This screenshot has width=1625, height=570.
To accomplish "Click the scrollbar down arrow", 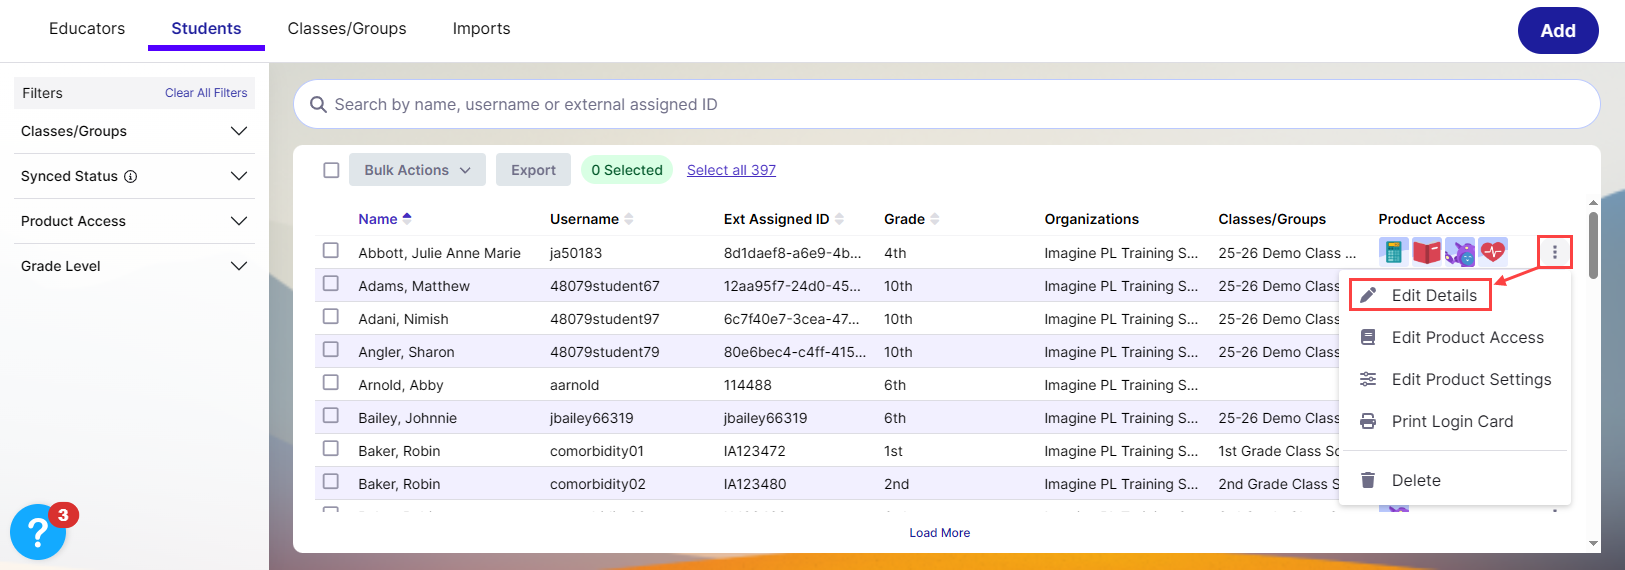I will pyautogui.click(x=1593, y=544).
